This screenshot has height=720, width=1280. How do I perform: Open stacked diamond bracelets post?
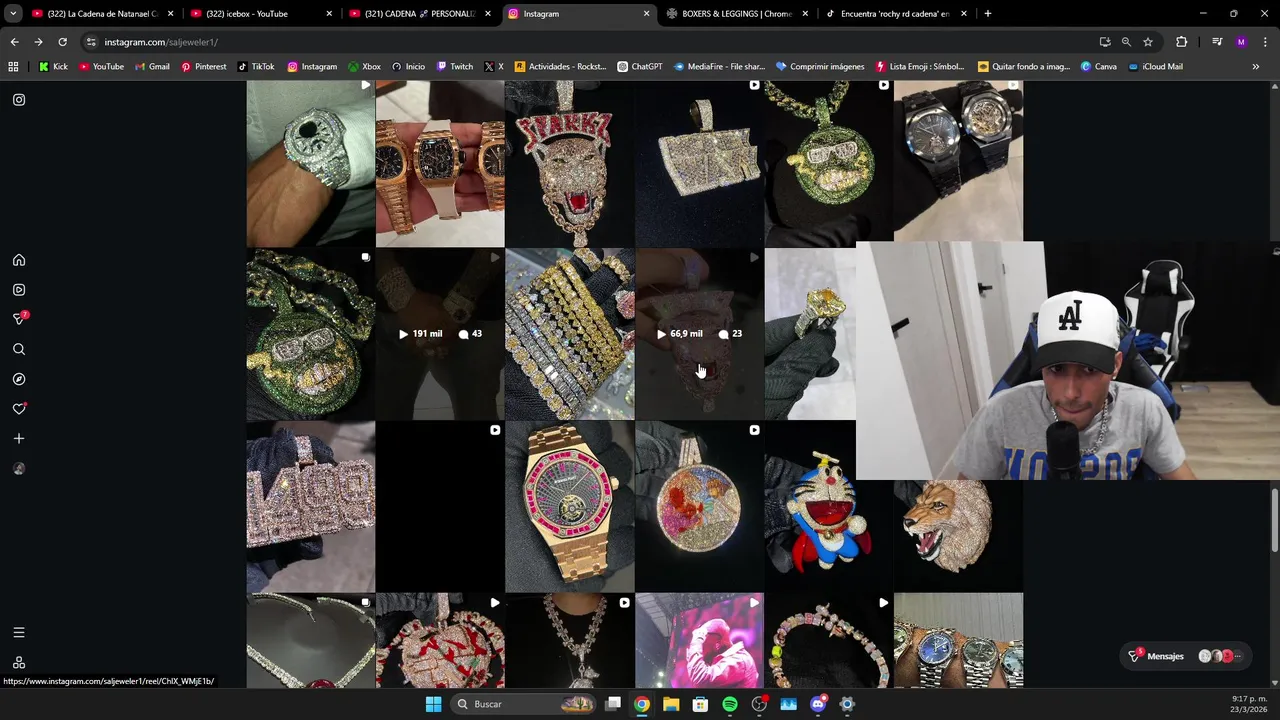pos(570,334)
